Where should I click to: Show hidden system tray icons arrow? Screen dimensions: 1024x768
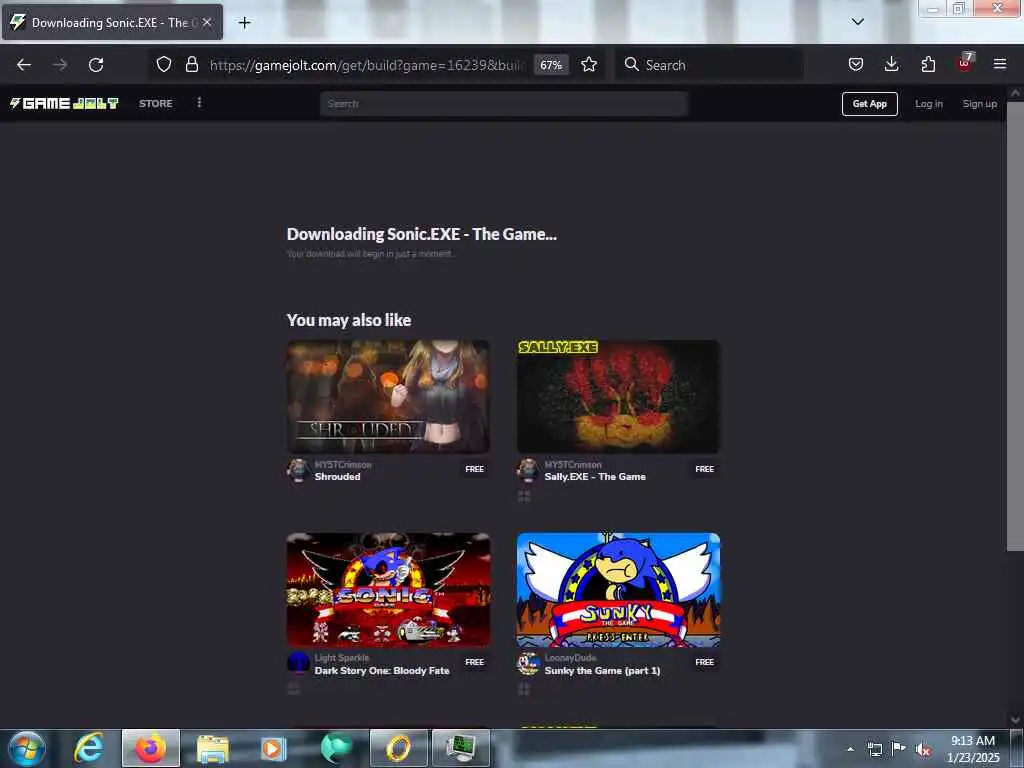tap(850, 749)
